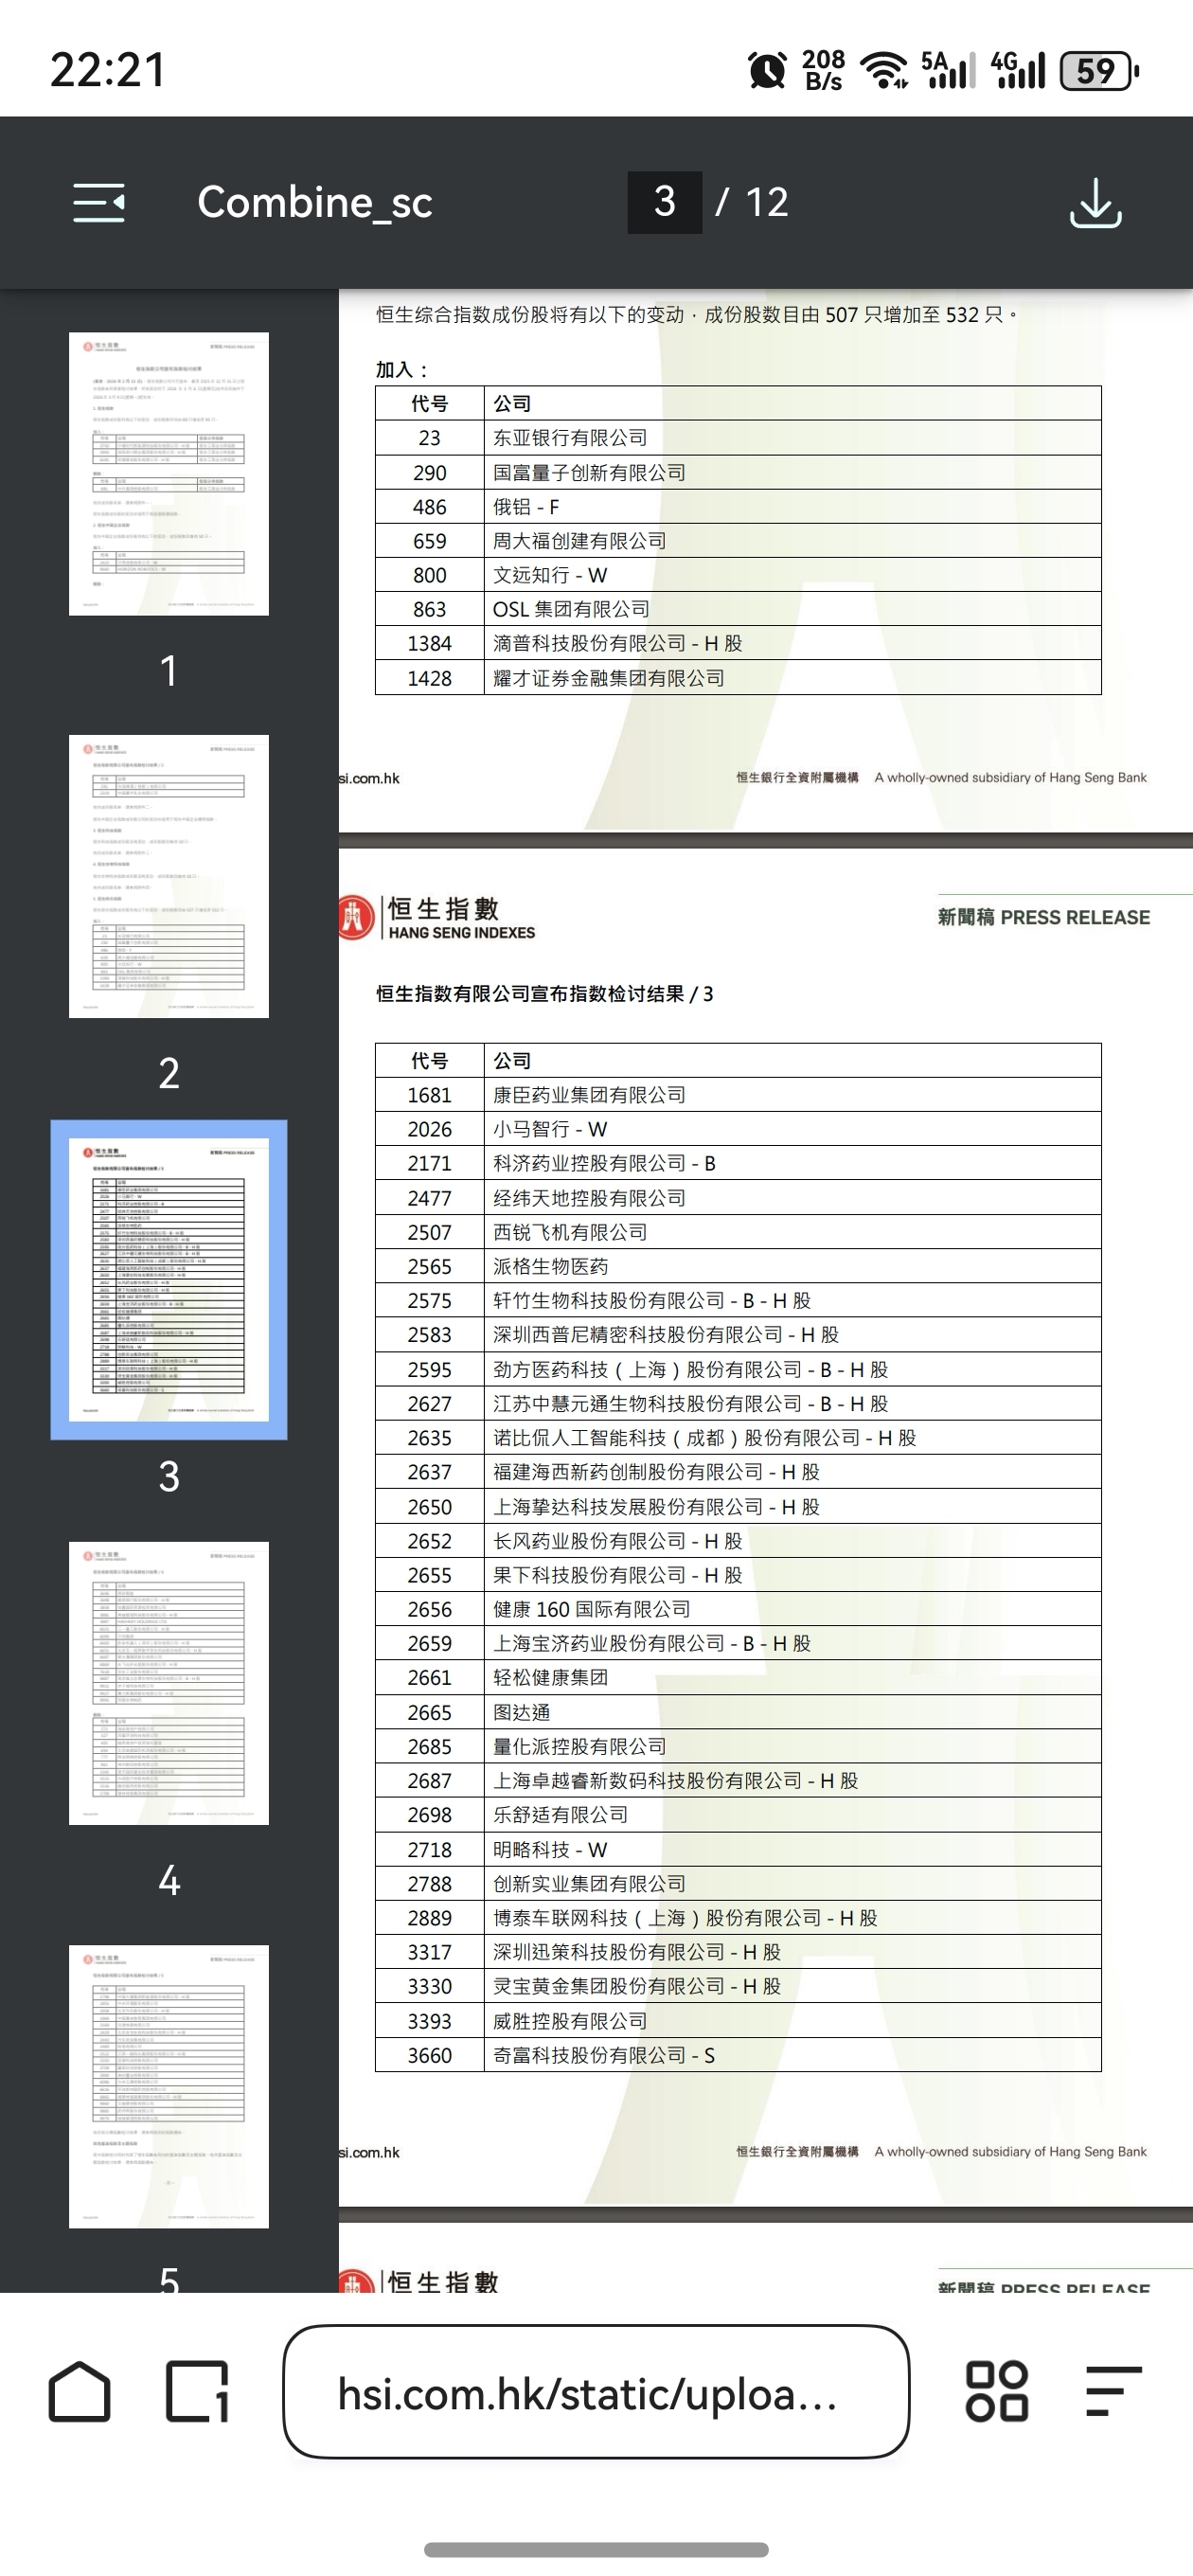Open the browser tabs counter icon
Viewport: 1193px width, 2576px height.
pos(197,2392)
